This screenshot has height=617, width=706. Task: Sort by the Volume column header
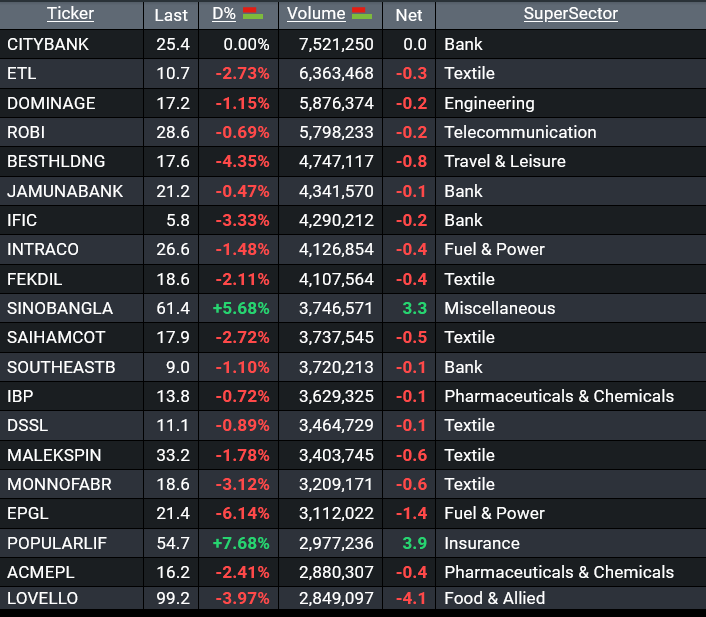tap(316, 14)
